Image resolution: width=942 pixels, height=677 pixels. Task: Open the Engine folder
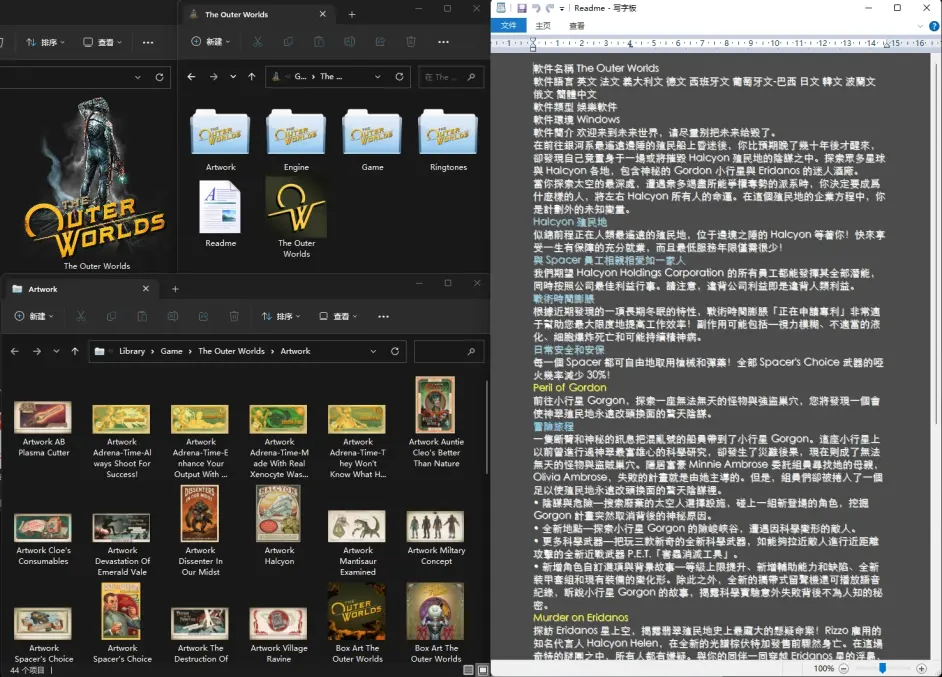(296, 132)
